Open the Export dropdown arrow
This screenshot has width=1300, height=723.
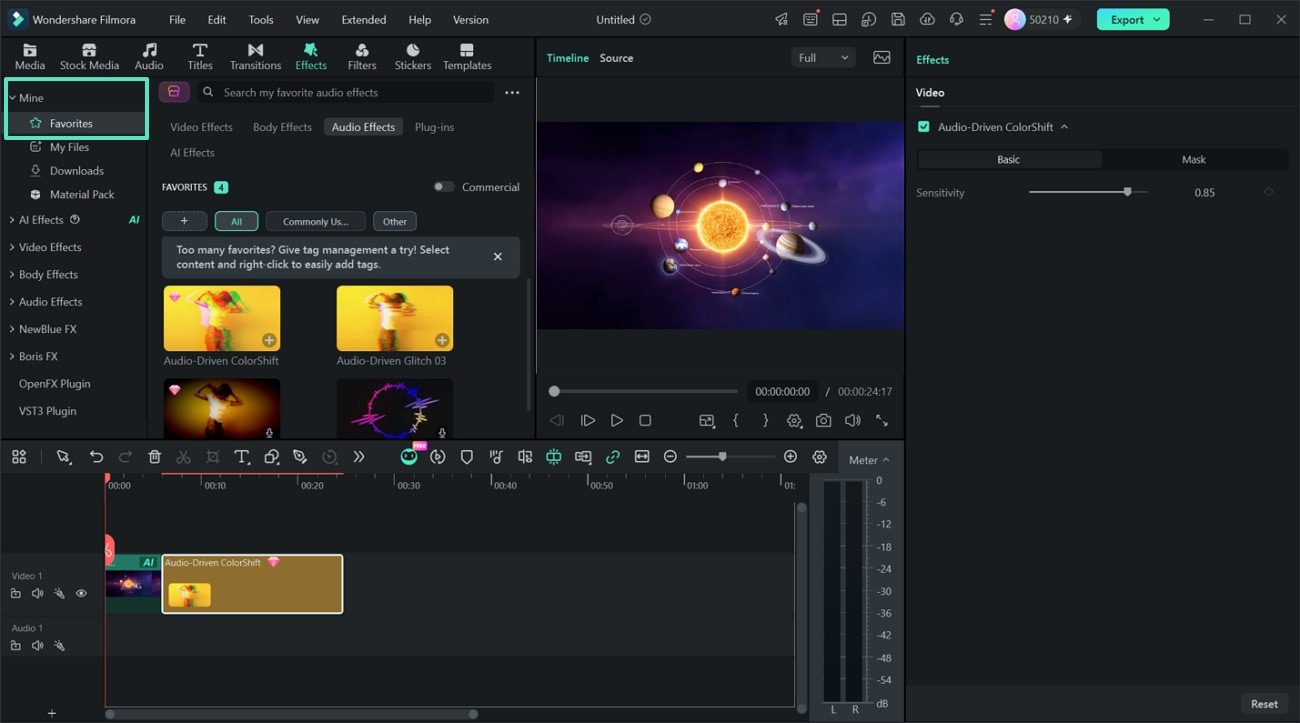[x=1157, y=19]
